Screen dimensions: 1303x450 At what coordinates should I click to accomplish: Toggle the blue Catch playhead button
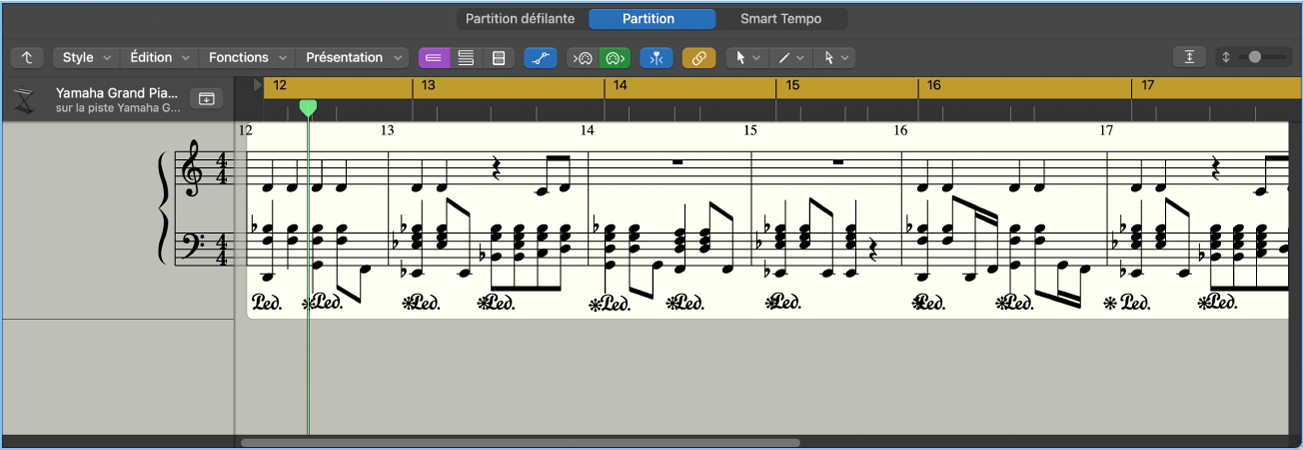point(656,58)
